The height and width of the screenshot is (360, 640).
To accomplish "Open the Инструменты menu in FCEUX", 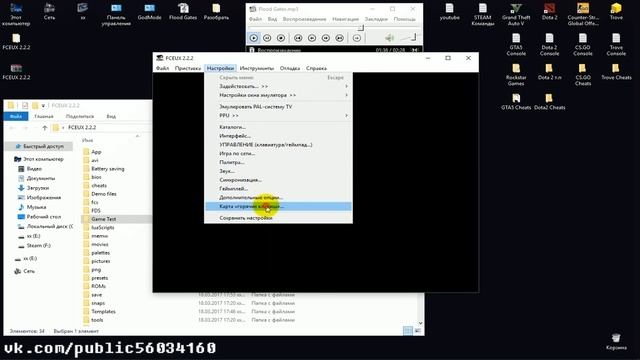I will coord(257,68).
